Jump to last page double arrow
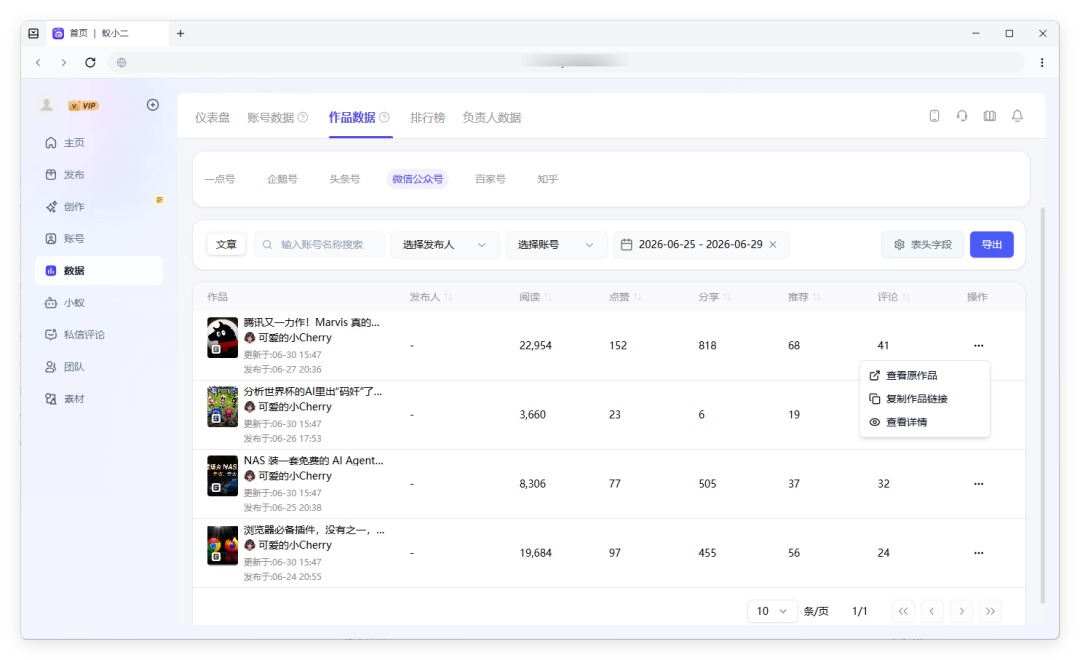 pyautogui.click(x=990, y=611)
